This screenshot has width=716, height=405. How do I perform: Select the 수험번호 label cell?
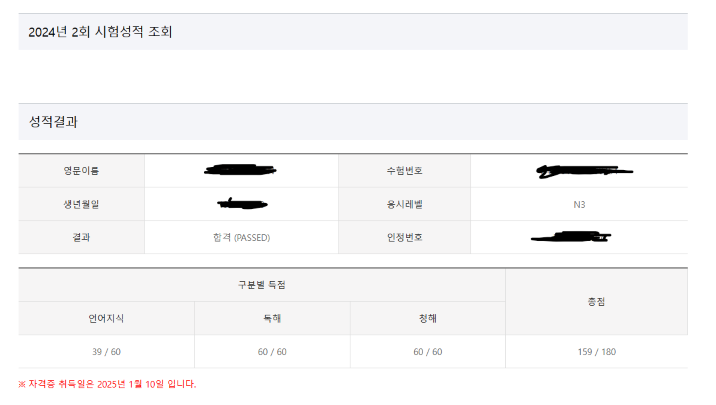404,171
